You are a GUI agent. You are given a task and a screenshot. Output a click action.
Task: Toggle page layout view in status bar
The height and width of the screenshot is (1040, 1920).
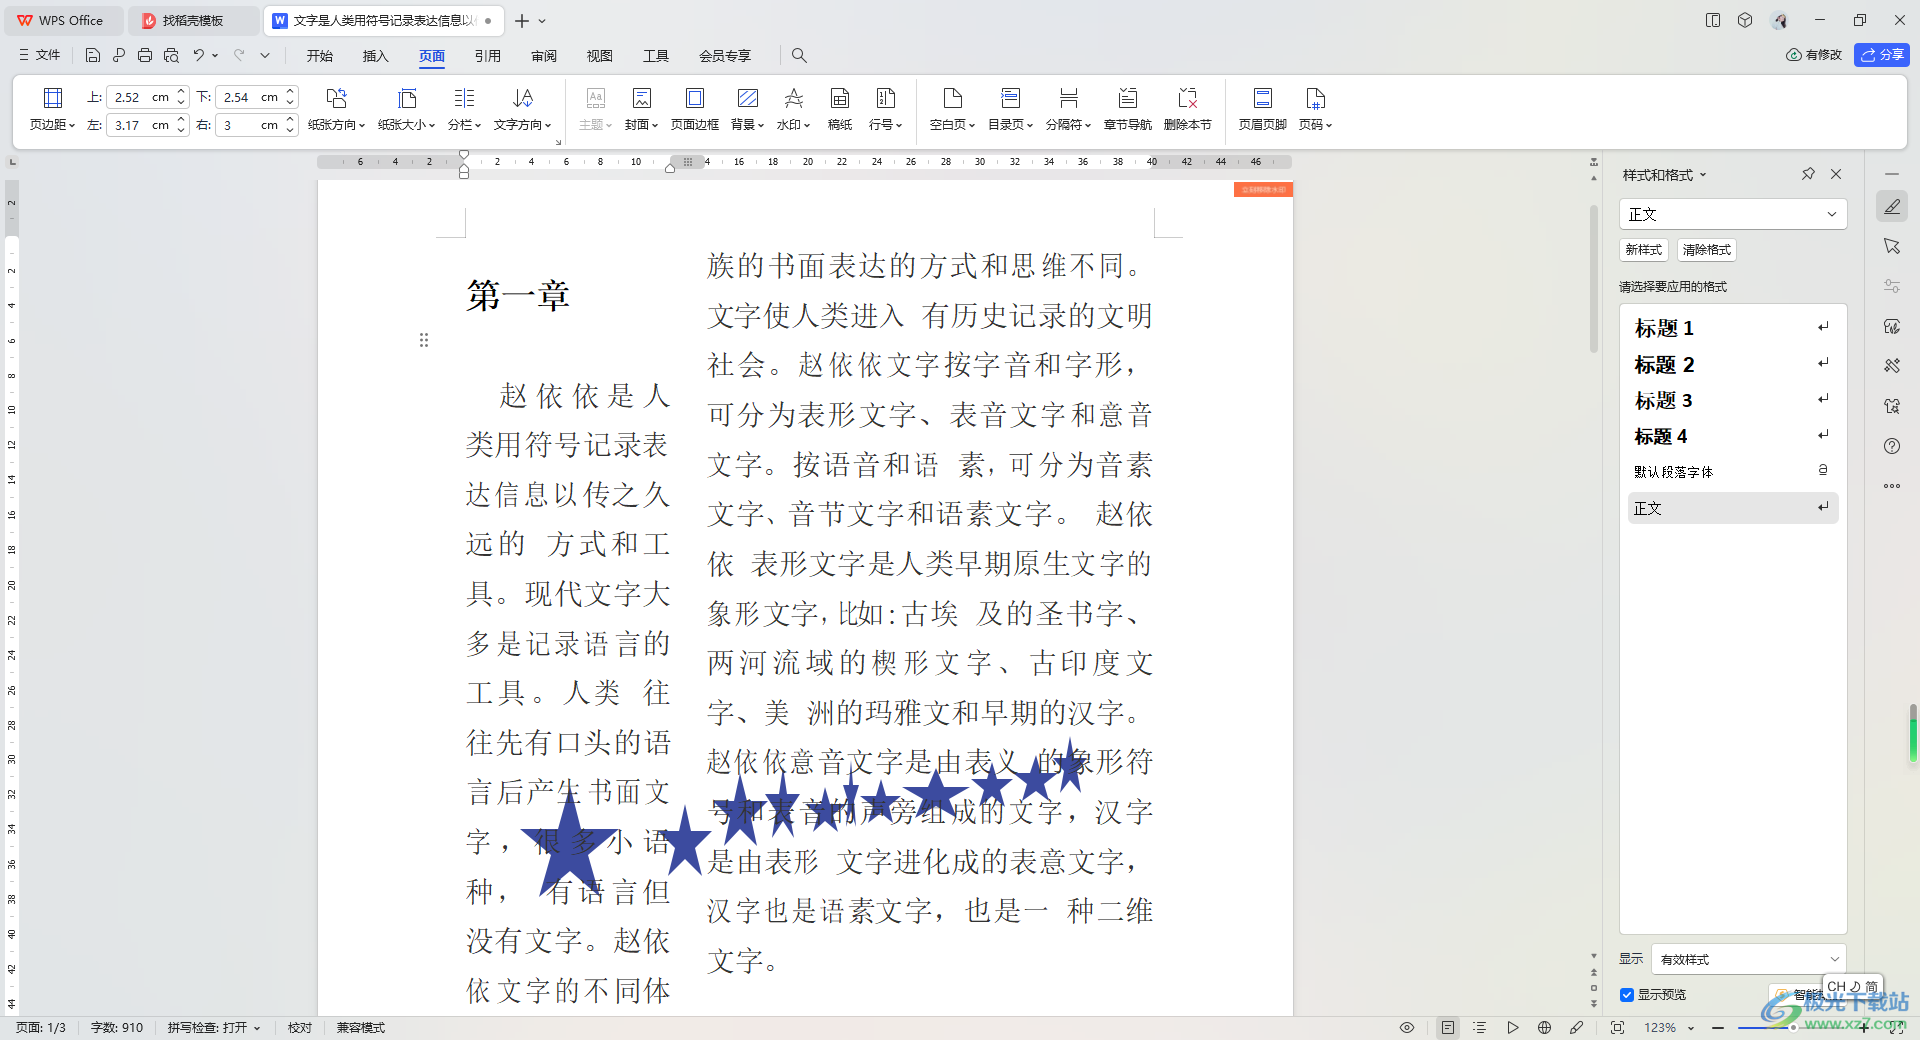coord(1447,1027)
